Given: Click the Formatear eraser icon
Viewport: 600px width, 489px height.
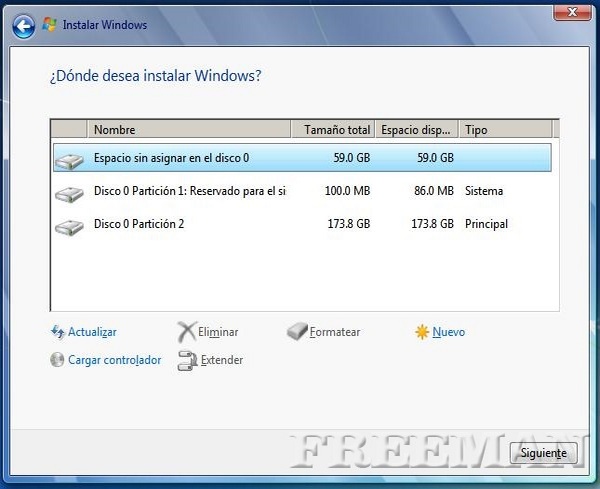Looking at the screenshot, I should 297,331.
